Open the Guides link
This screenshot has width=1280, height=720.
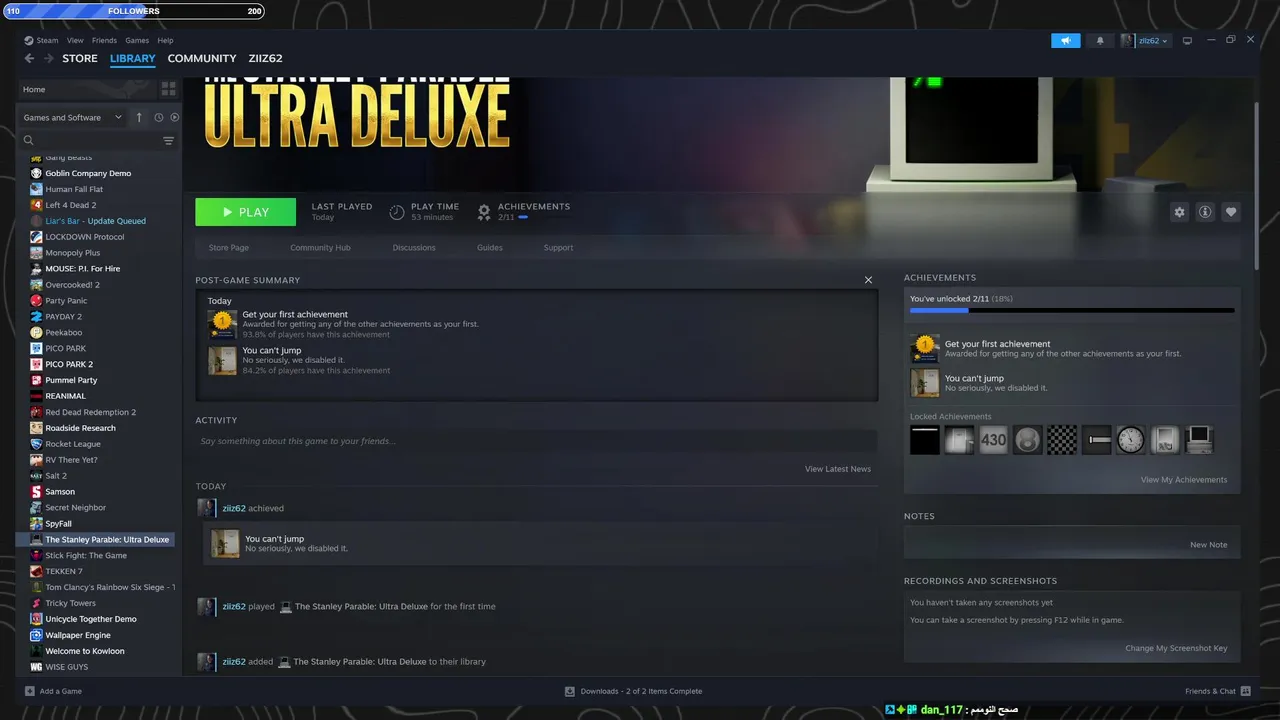coord(490,248)
